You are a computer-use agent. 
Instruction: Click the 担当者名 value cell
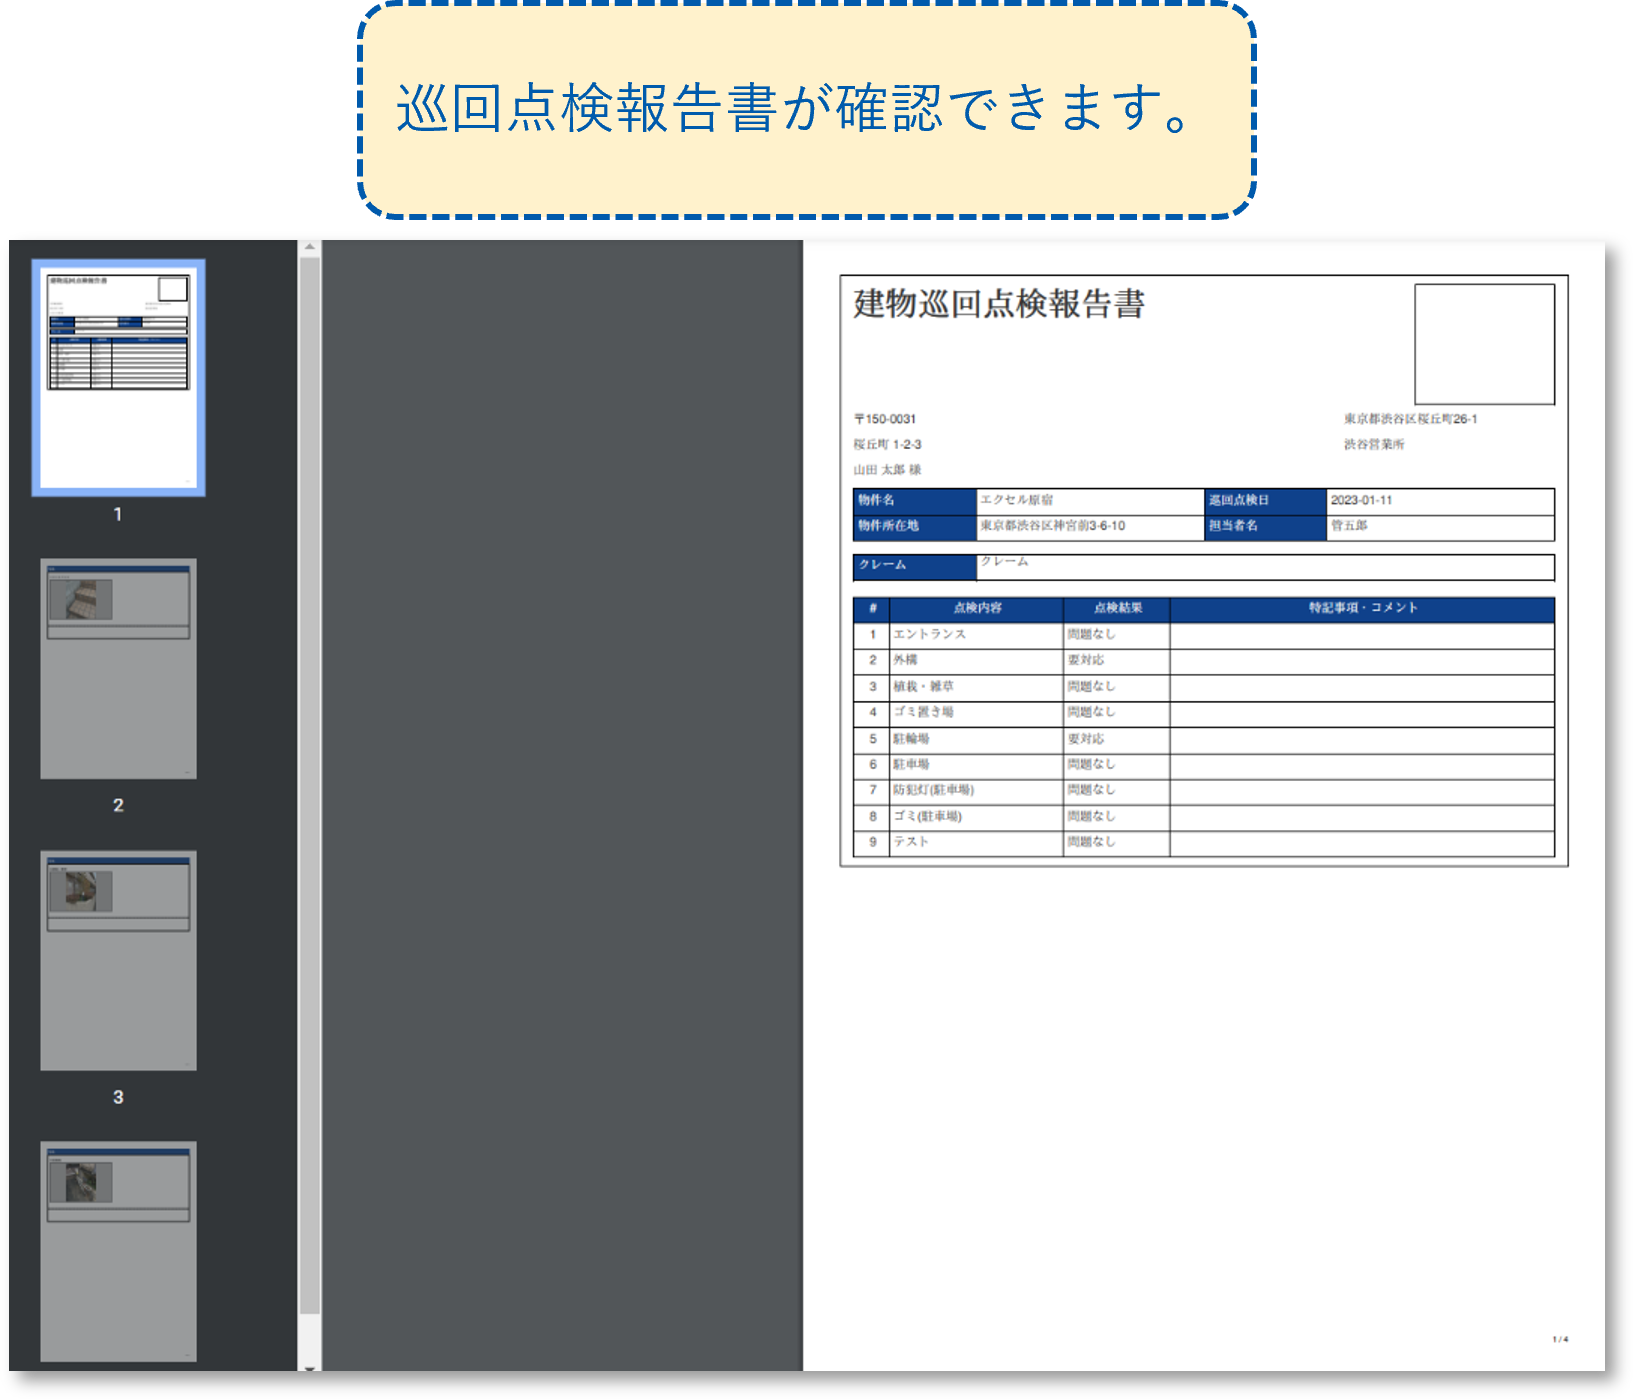click(x=1439, y=526)
